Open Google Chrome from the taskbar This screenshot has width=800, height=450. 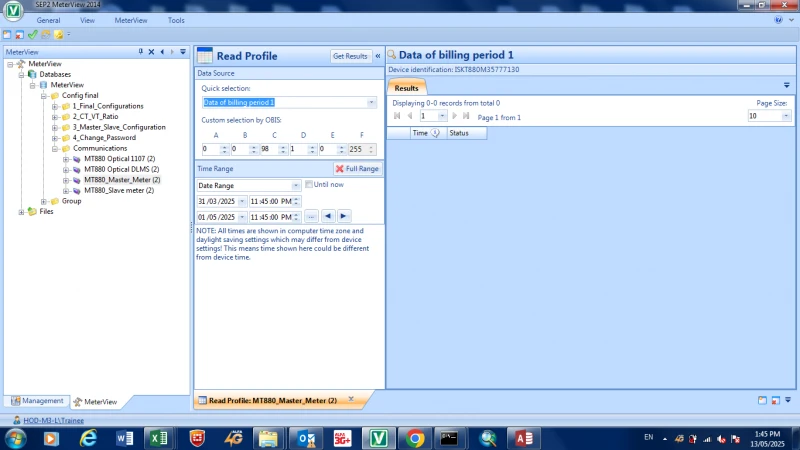[415, 438]
